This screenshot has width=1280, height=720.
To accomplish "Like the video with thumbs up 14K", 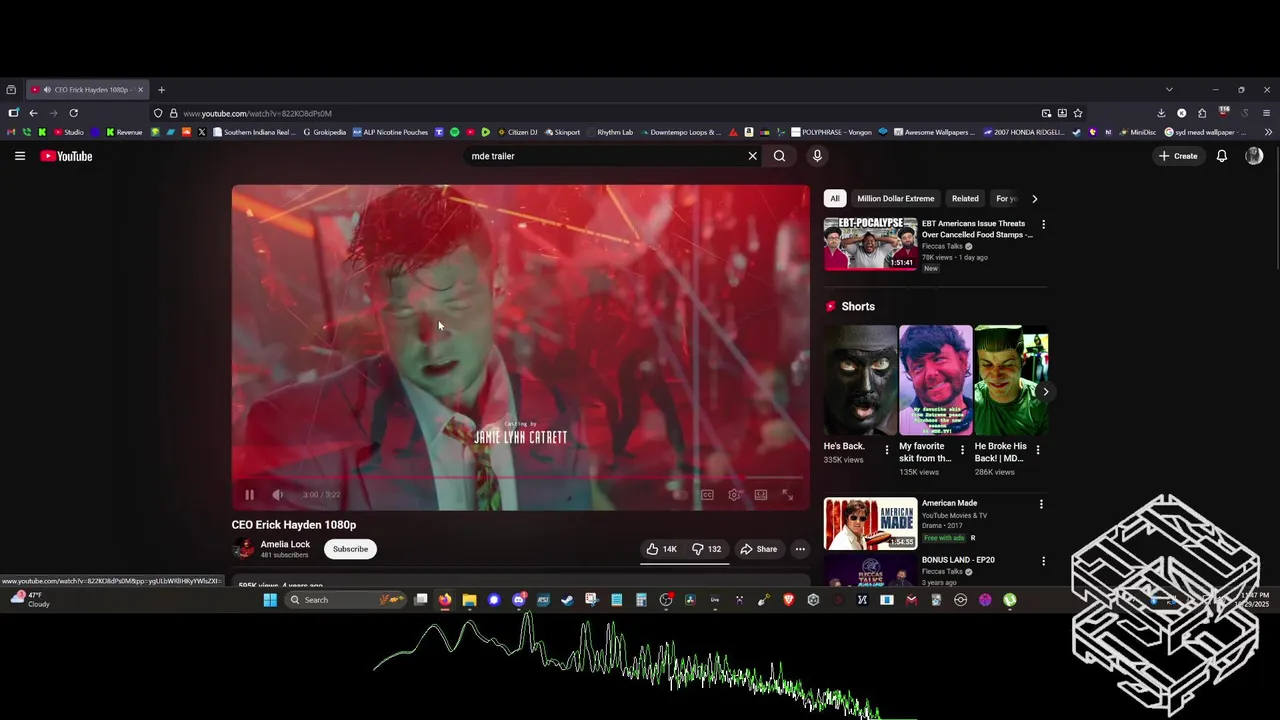I will [x=662, y=549].
